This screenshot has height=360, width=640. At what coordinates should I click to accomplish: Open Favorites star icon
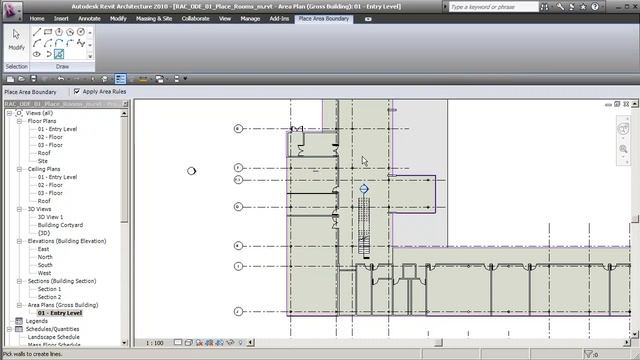[583, 7]
